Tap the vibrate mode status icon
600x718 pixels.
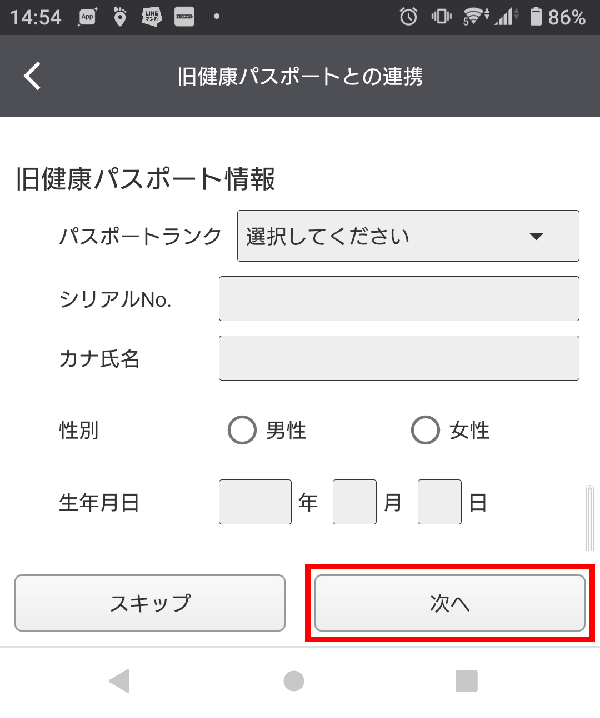(441, 17)
